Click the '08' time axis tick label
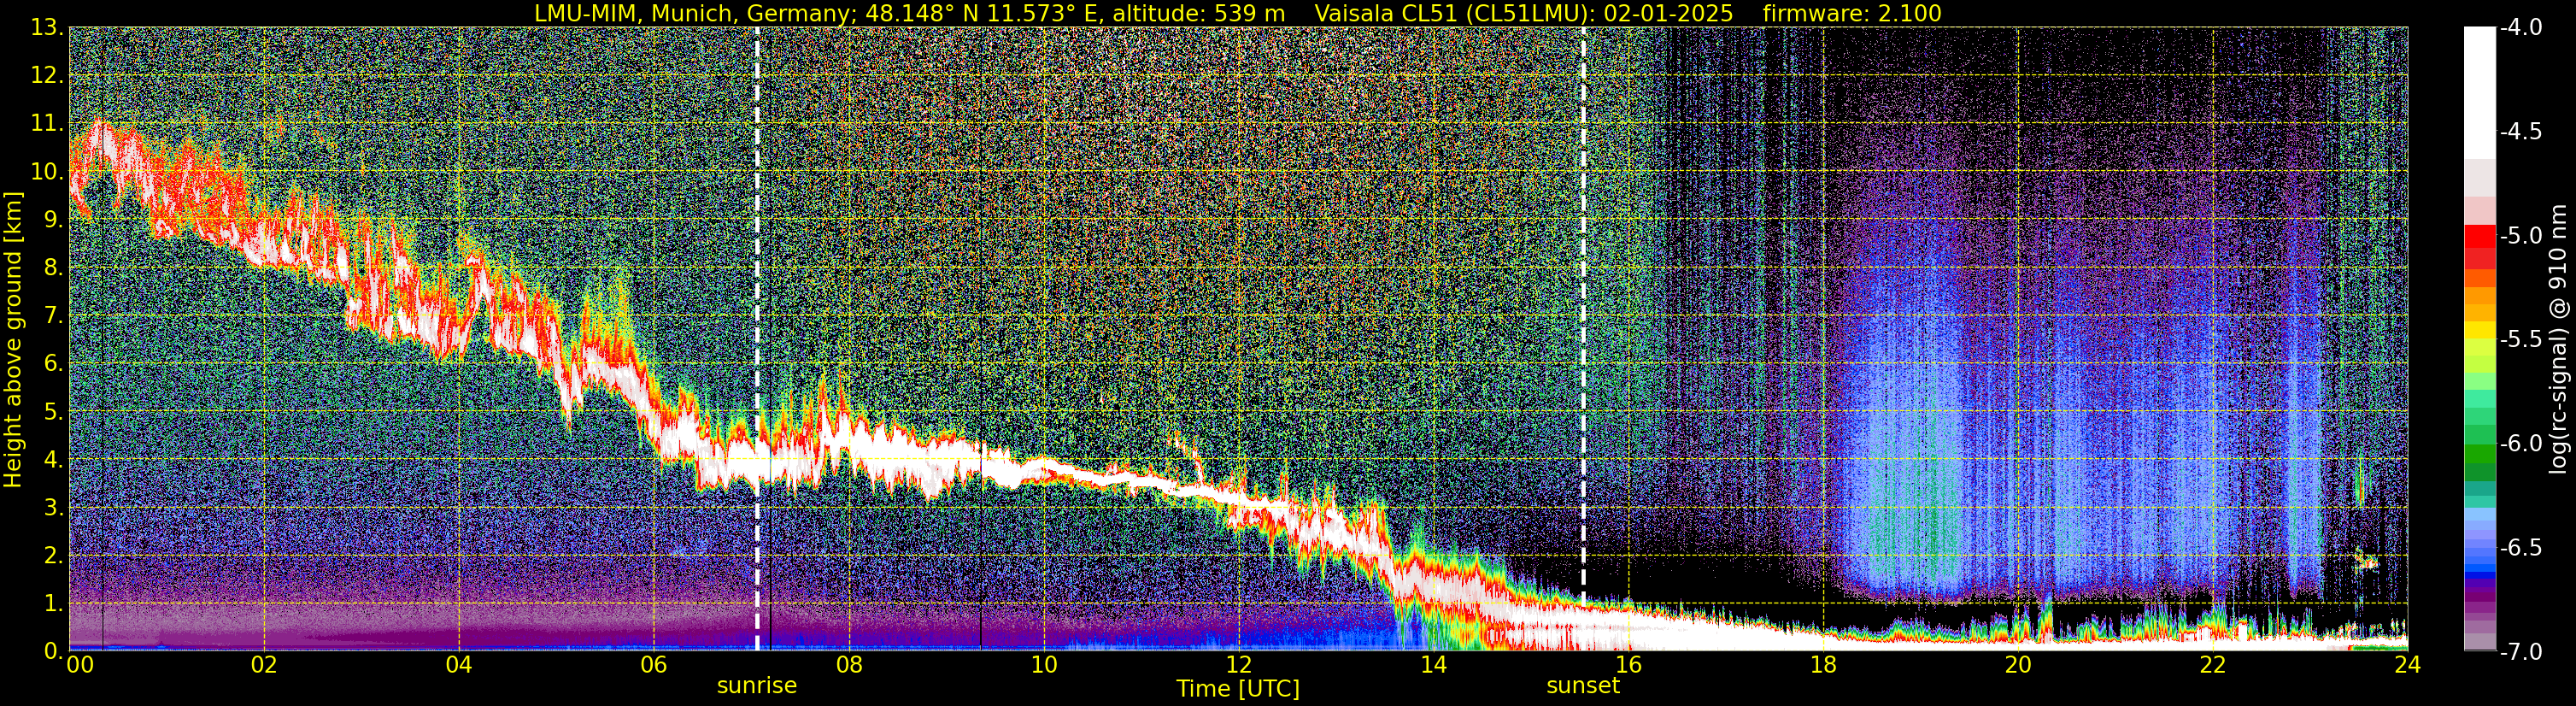Image resolution: width=2576 pixels, height=706 pixels. point(848,665)
